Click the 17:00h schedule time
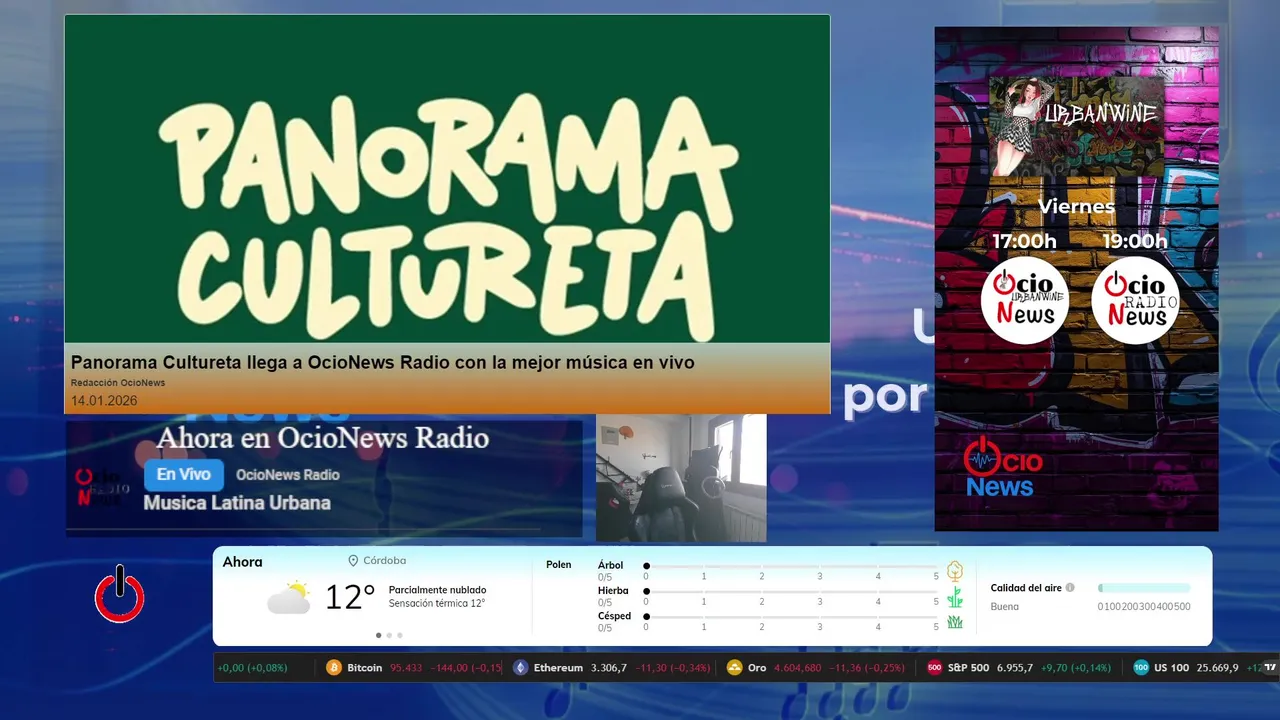This screenshot has height=720, width=1280. (1024, 241)
